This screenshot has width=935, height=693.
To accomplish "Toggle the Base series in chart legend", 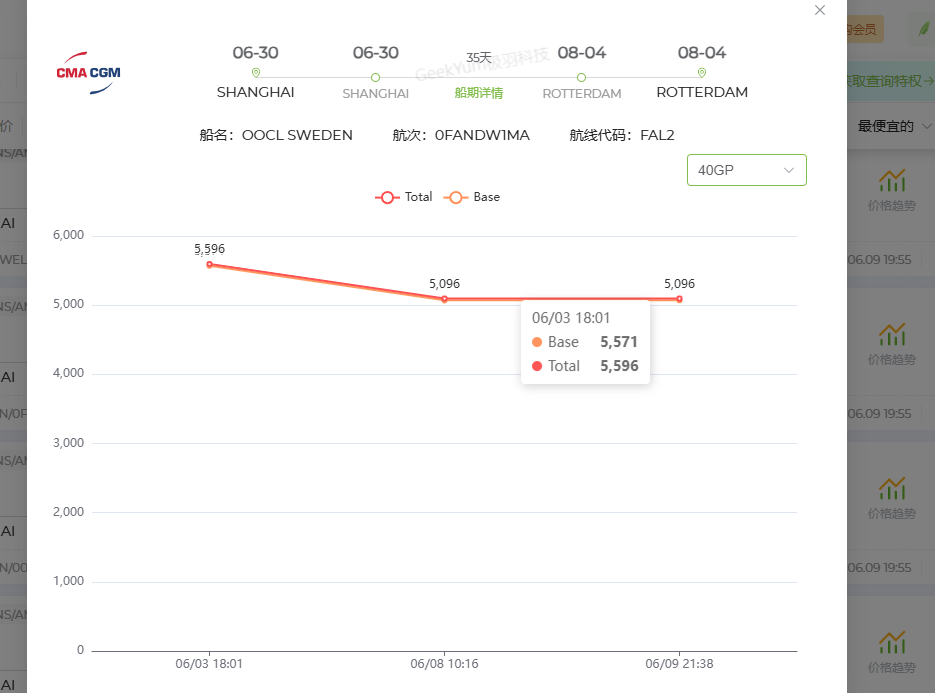I will coord(472,197).
